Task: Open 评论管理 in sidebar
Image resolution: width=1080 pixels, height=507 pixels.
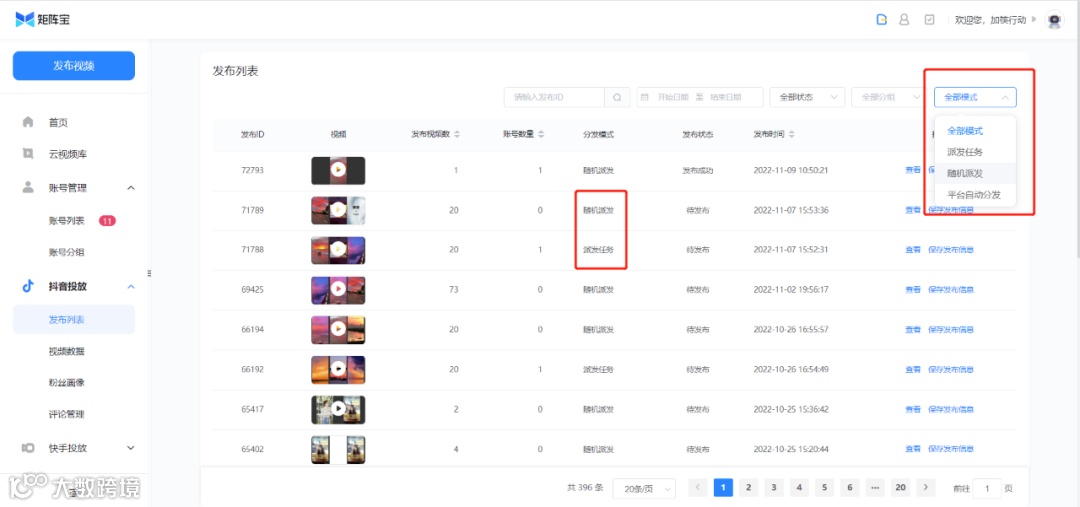Action: (67, 415)
